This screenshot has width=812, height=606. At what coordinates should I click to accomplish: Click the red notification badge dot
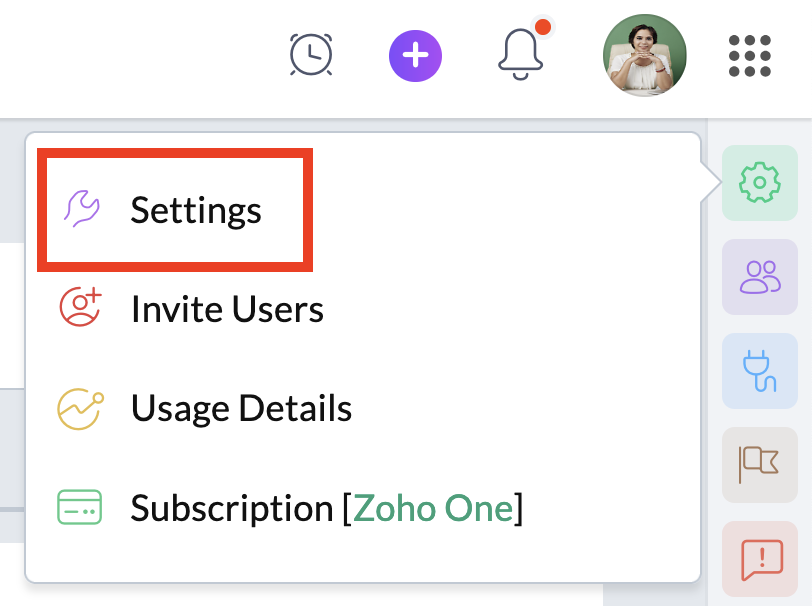click(x=542, y=27)
